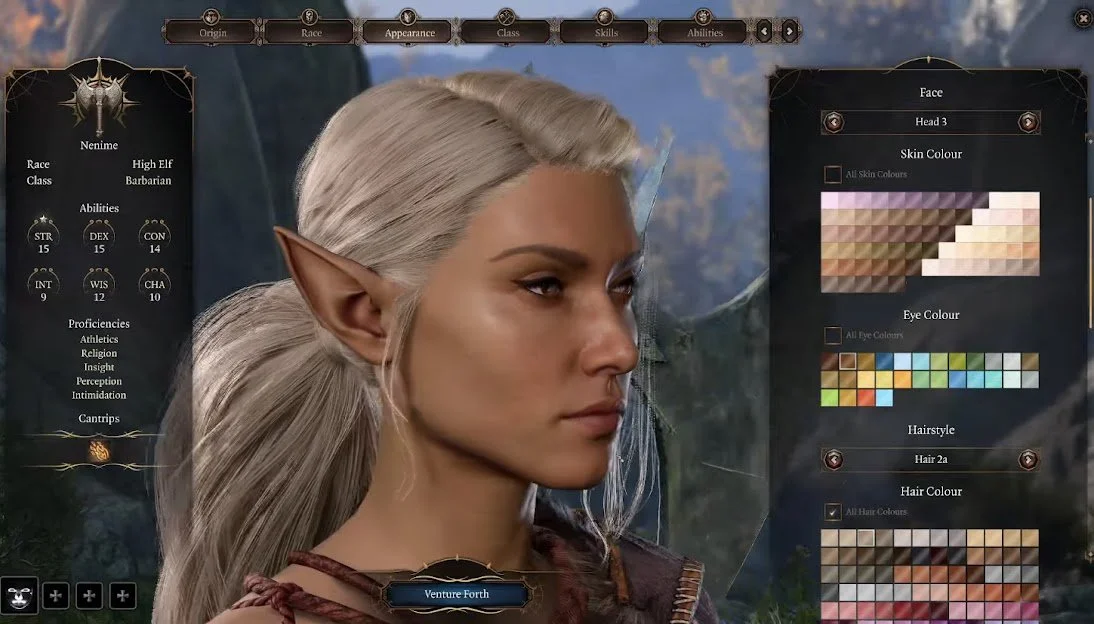Screen dimensions: 1094x624
Task: Click the character name Nenime
Action: click(99, 145)
